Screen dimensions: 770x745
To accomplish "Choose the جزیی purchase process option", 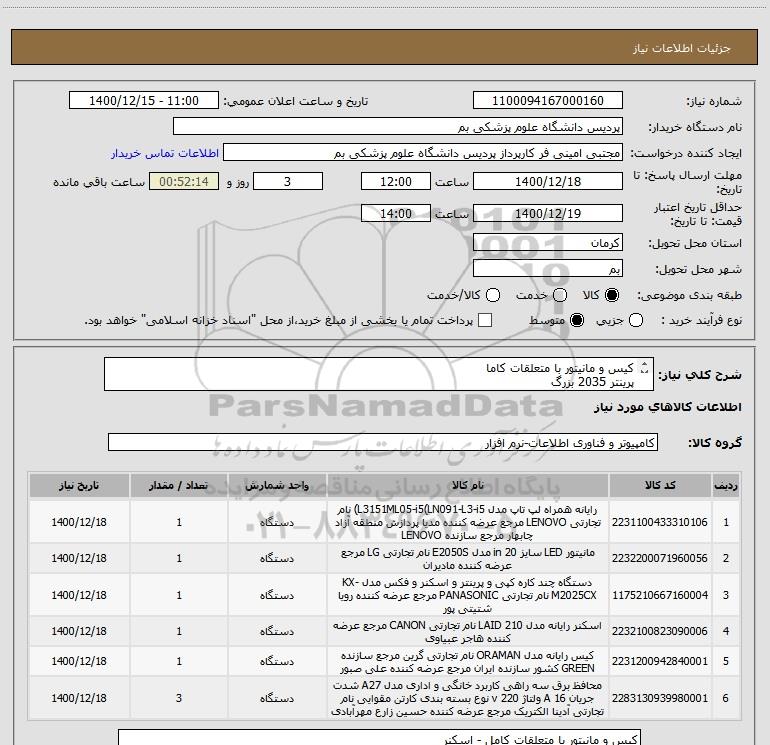I will (x=635, y=321).
